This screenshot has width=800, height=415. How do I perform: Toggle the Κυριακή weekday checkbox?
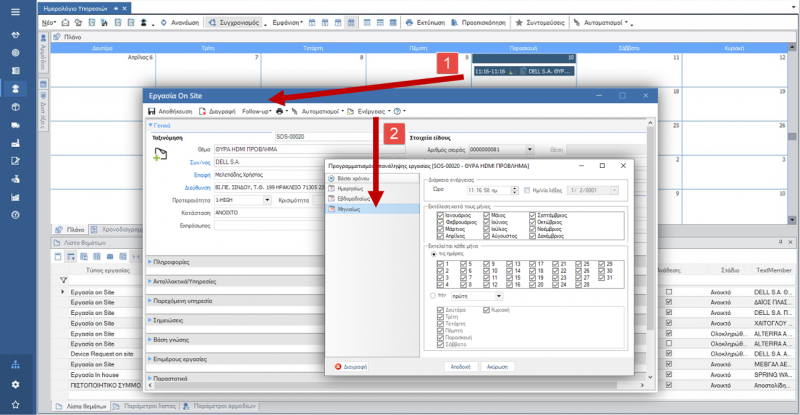[486, 310]
